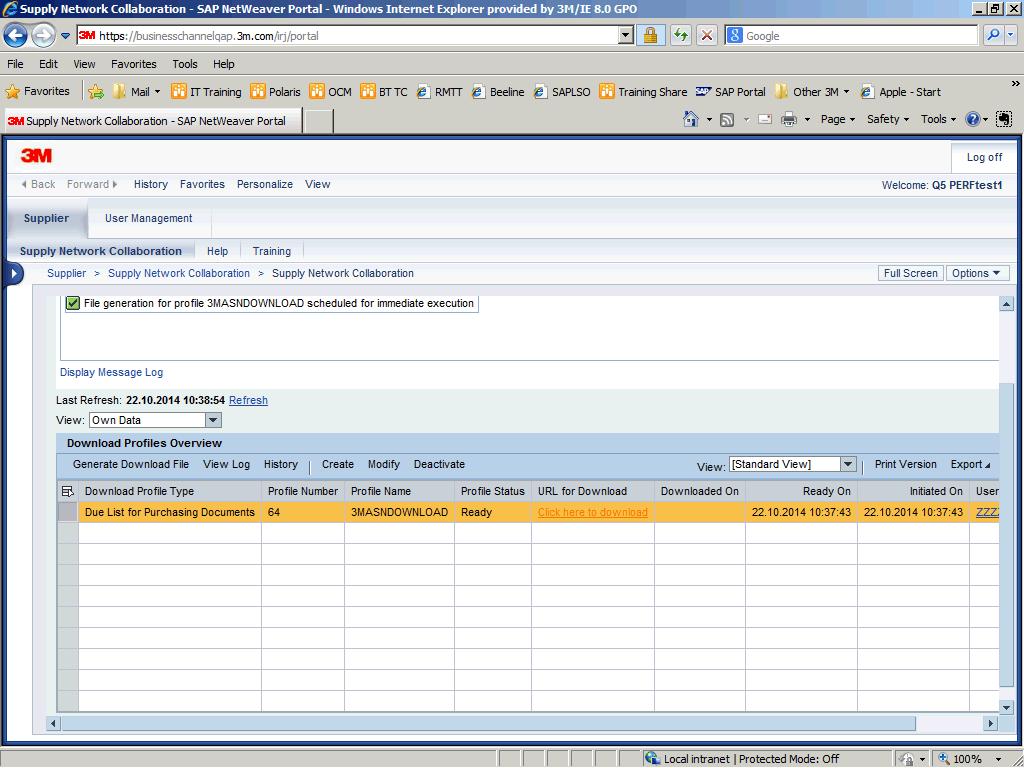Open the RMTT bookmark

coord(440,92)
